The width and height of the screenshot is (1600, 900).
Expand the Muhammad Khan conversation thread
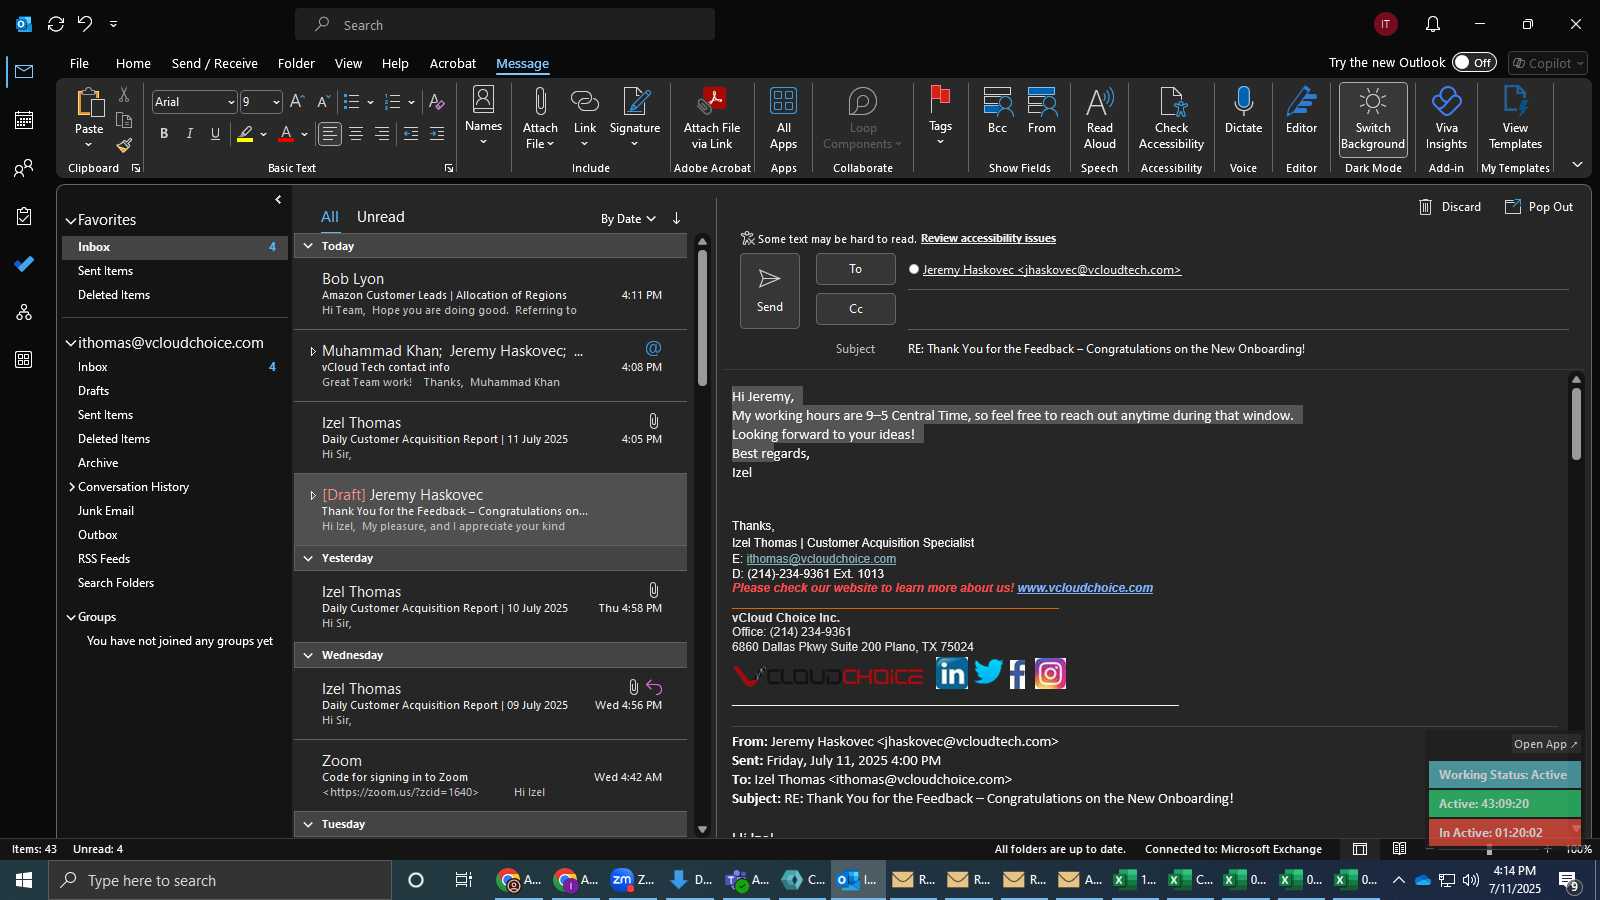coord(312,351)
